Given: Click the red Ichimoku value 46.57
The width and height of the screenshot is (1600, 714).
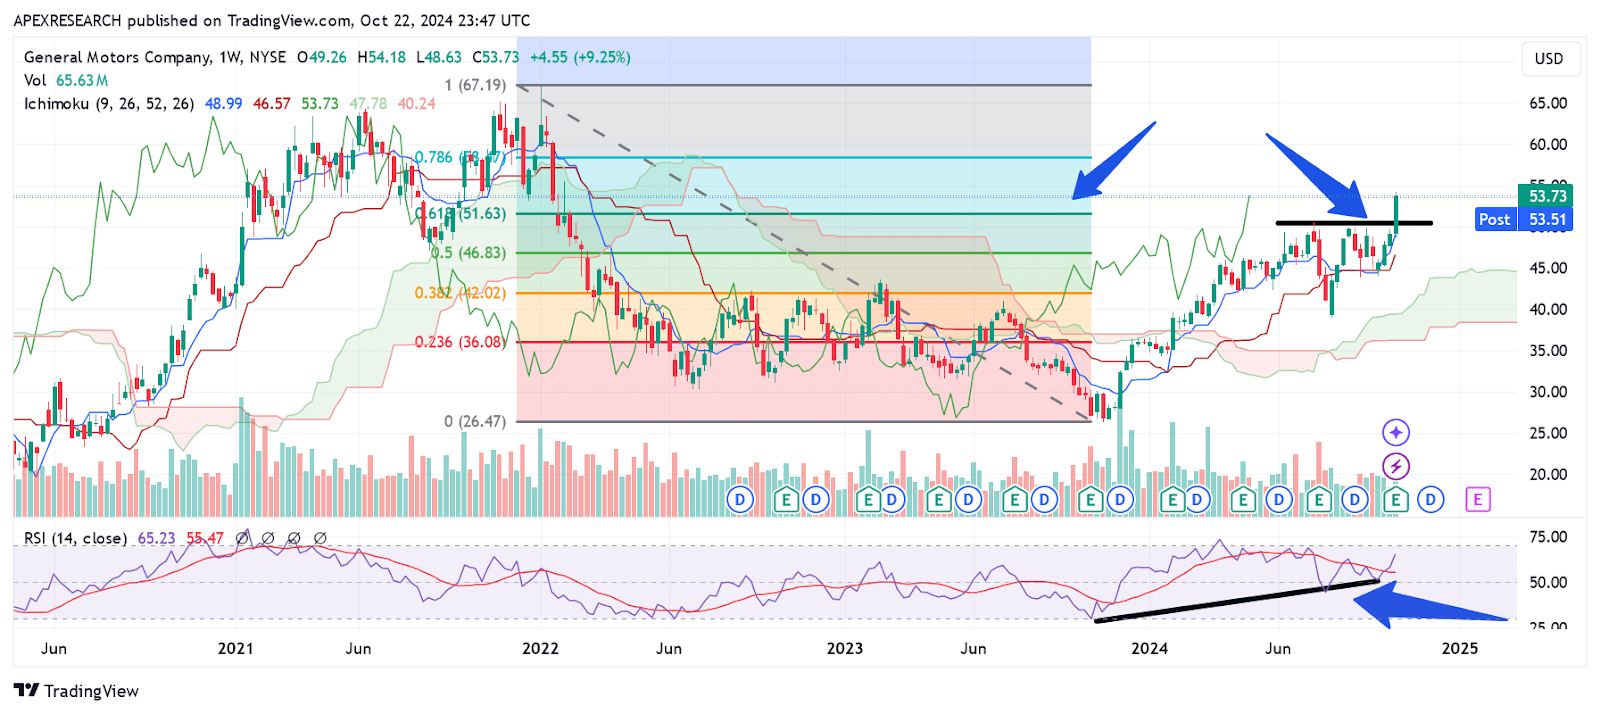Looking at the screenshot, I should tap(272, 103).
